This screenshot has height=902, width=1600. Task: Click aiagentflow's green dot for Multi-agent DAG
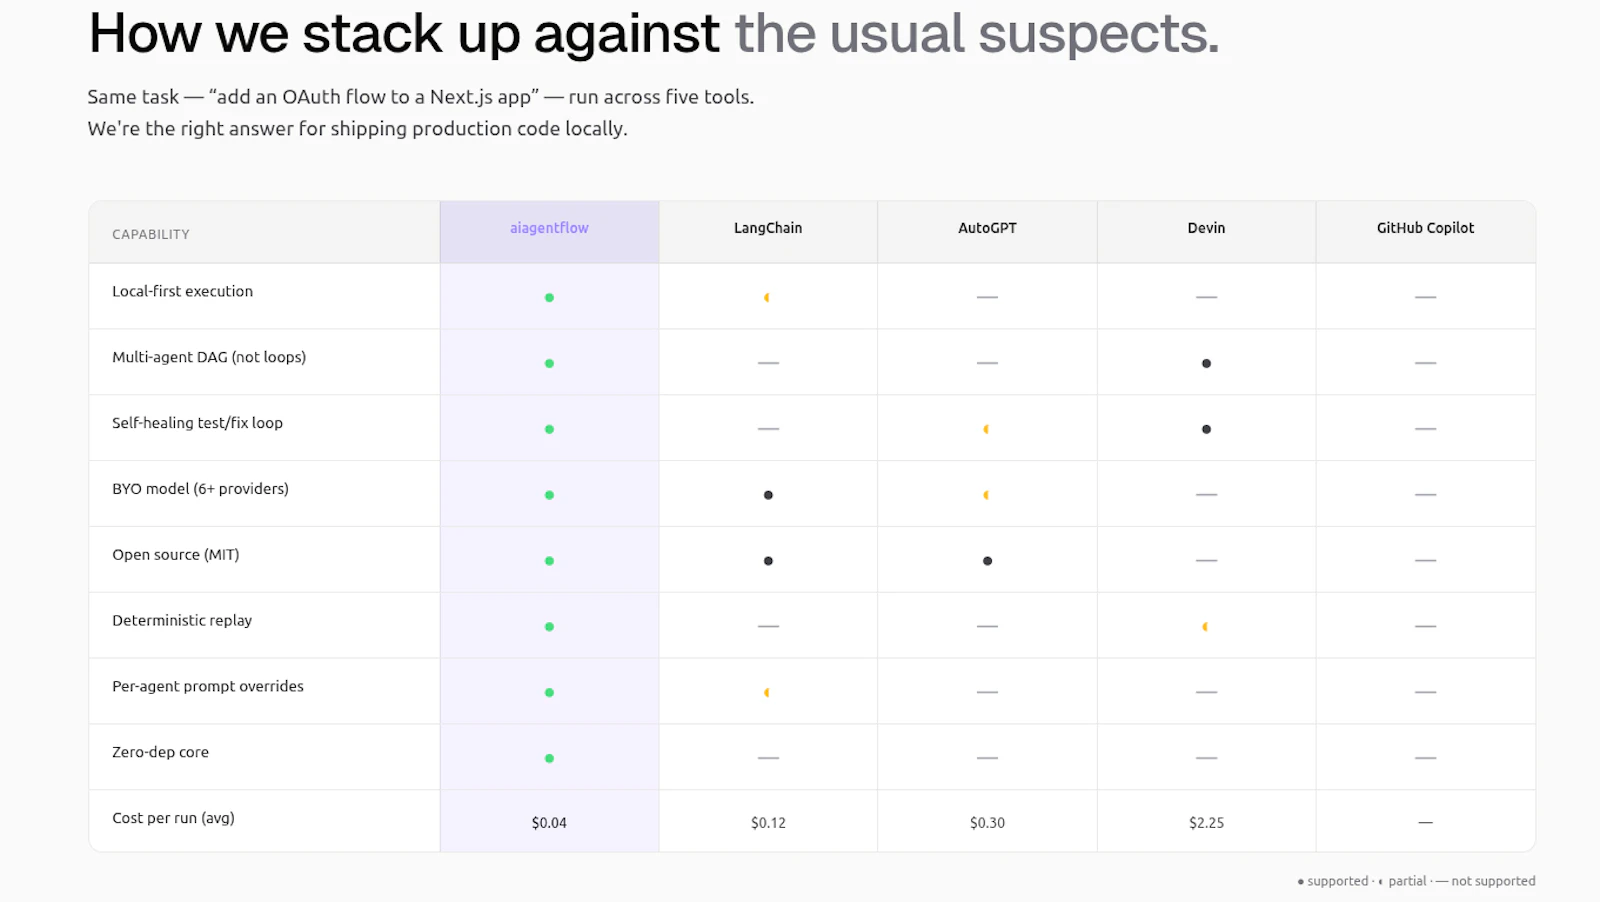pos(549,363)
